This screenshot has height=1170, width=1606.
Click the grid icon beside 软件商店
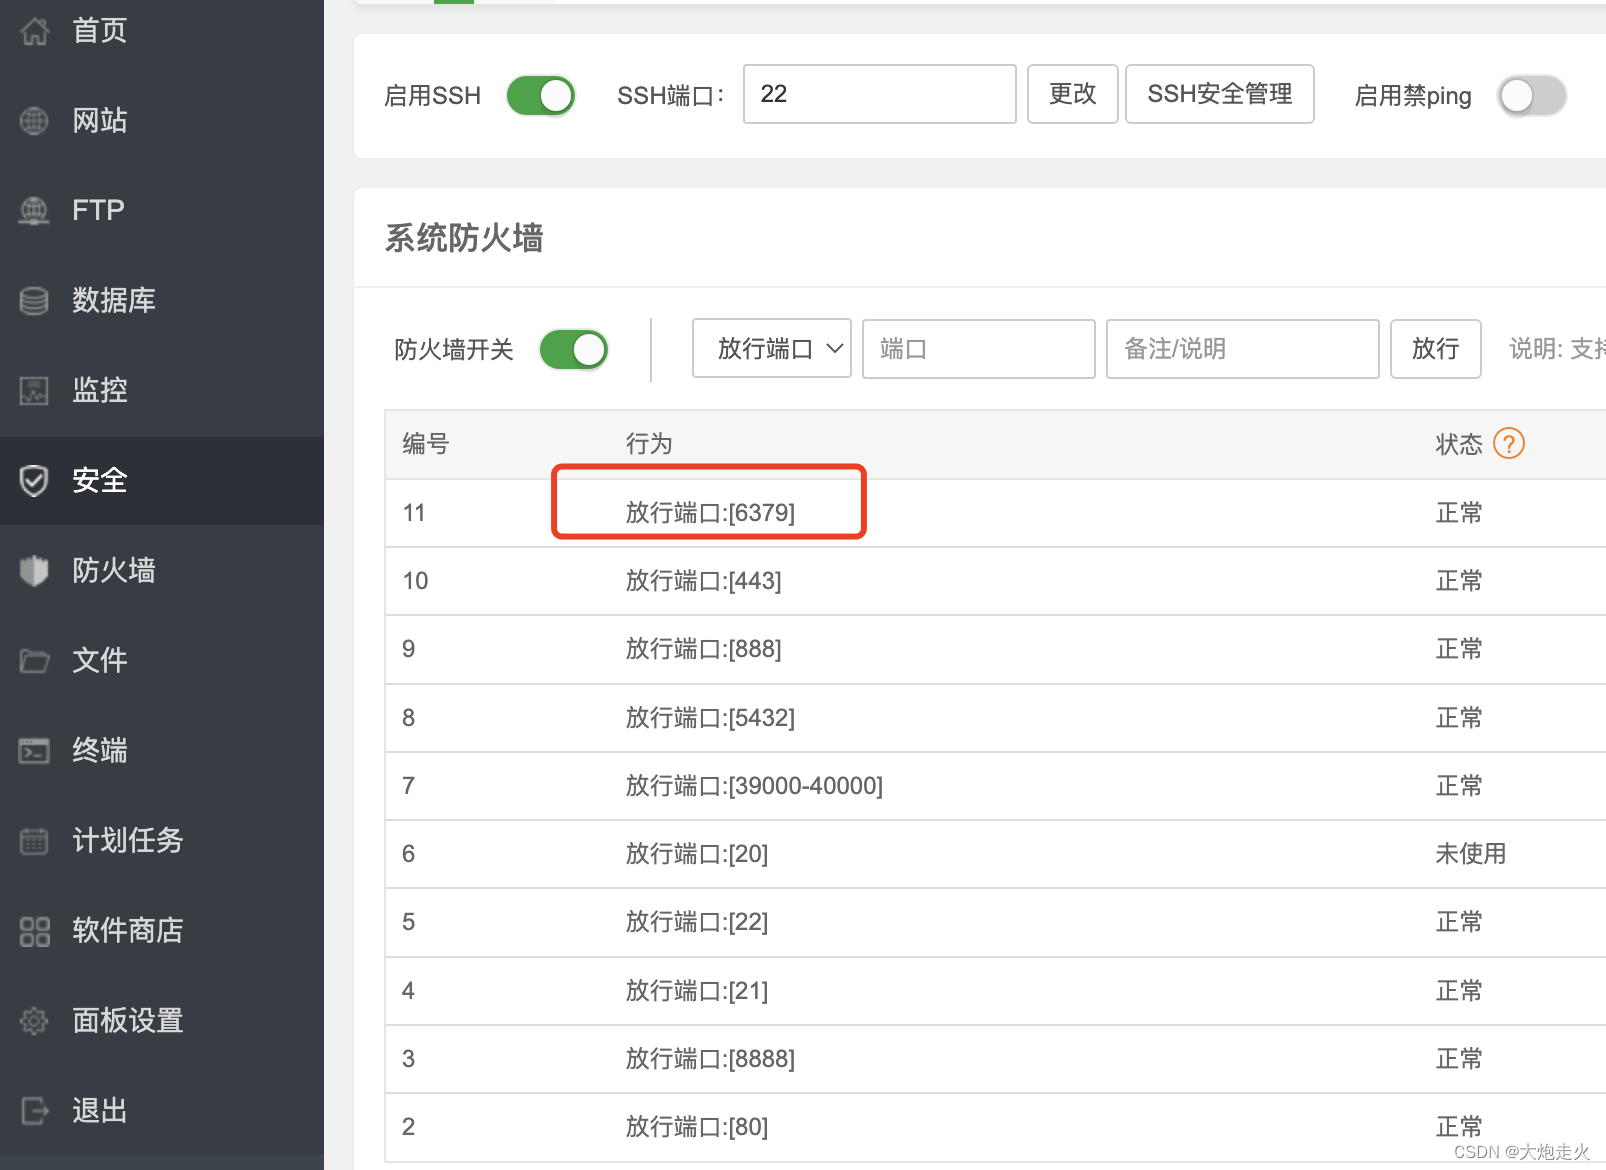(34, 931)
